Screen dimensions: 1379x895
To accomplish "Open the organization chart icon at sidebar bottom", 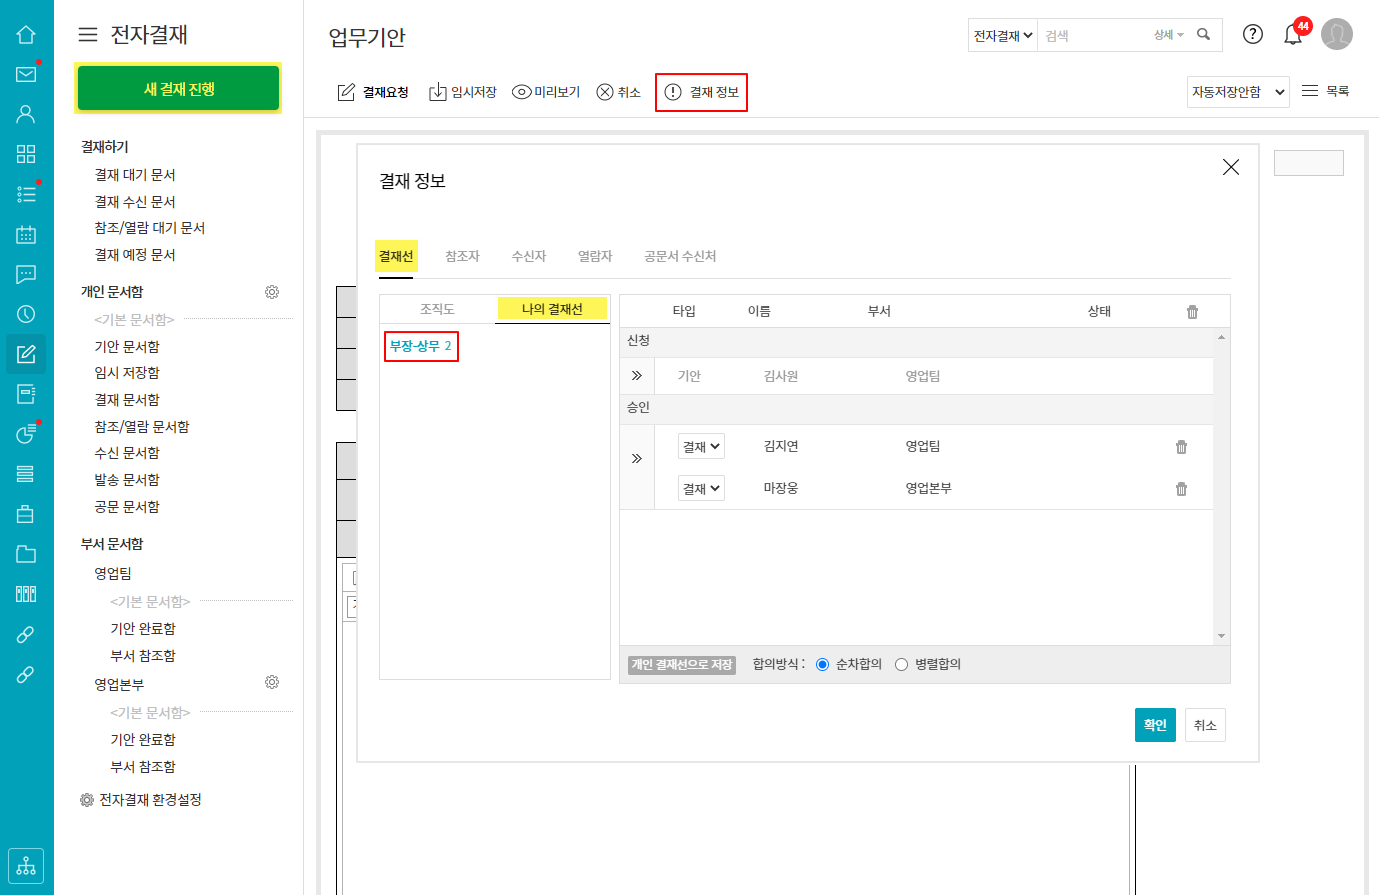I will [26, 865].
